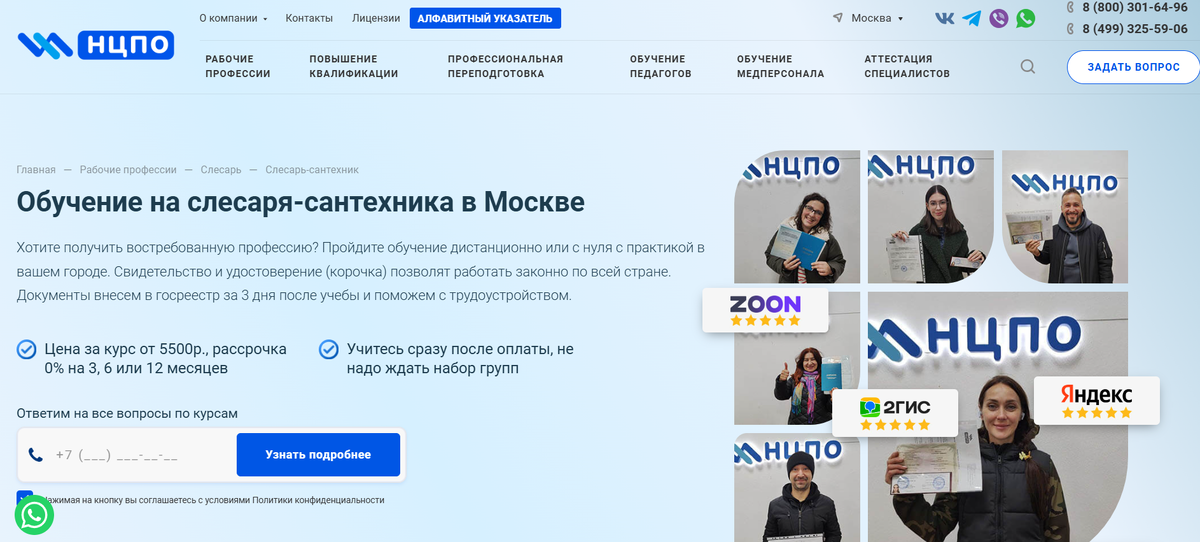
Task: Open the Аттестация специалистов menu
Action: tap(907, 67)
